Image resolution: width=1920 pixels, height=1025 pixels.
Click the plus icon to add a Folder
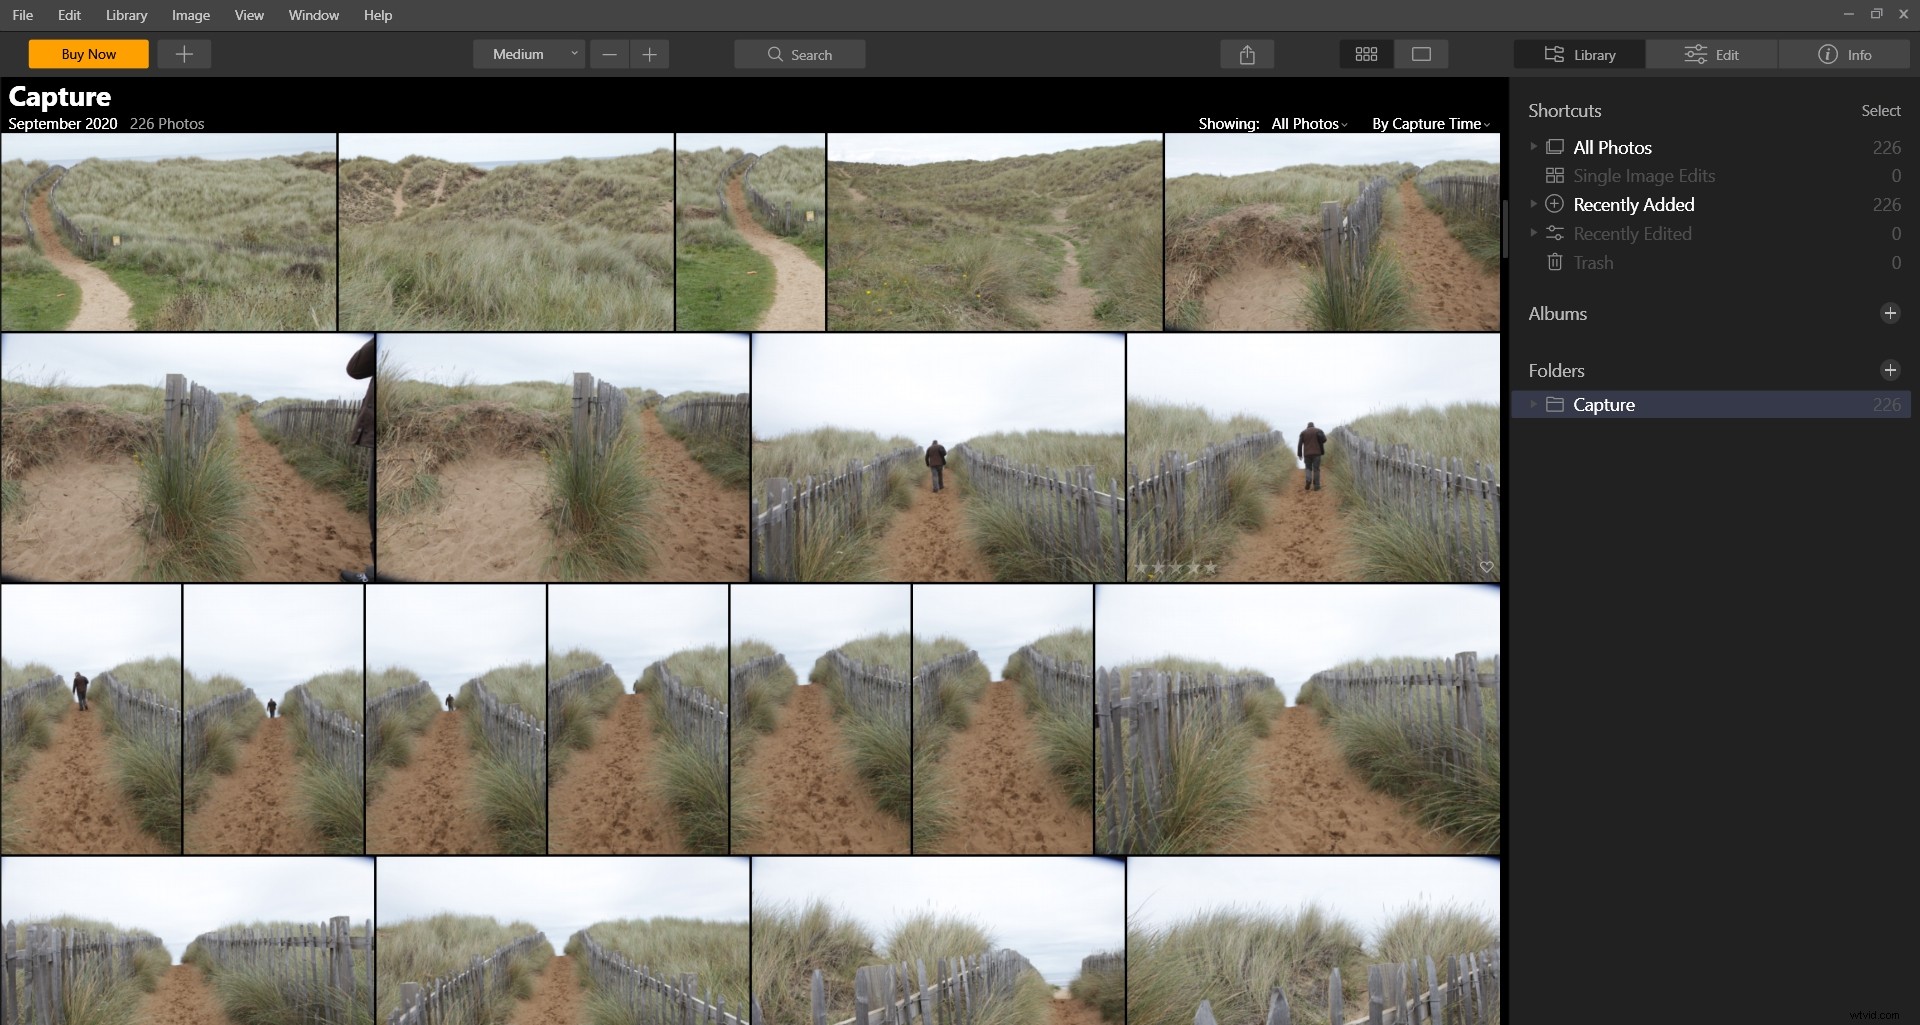tap(1890, 370)
